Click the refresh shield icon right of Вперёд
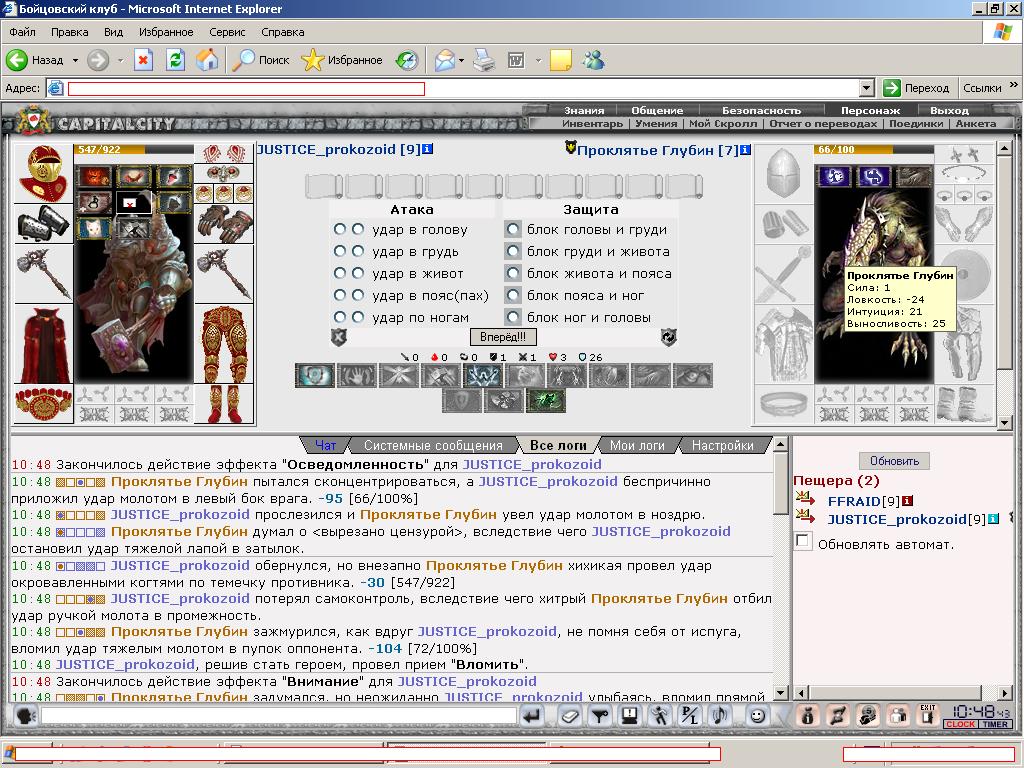Image resolution: width=1024 pixels, height=768 pixels. [x=669, y=337]
